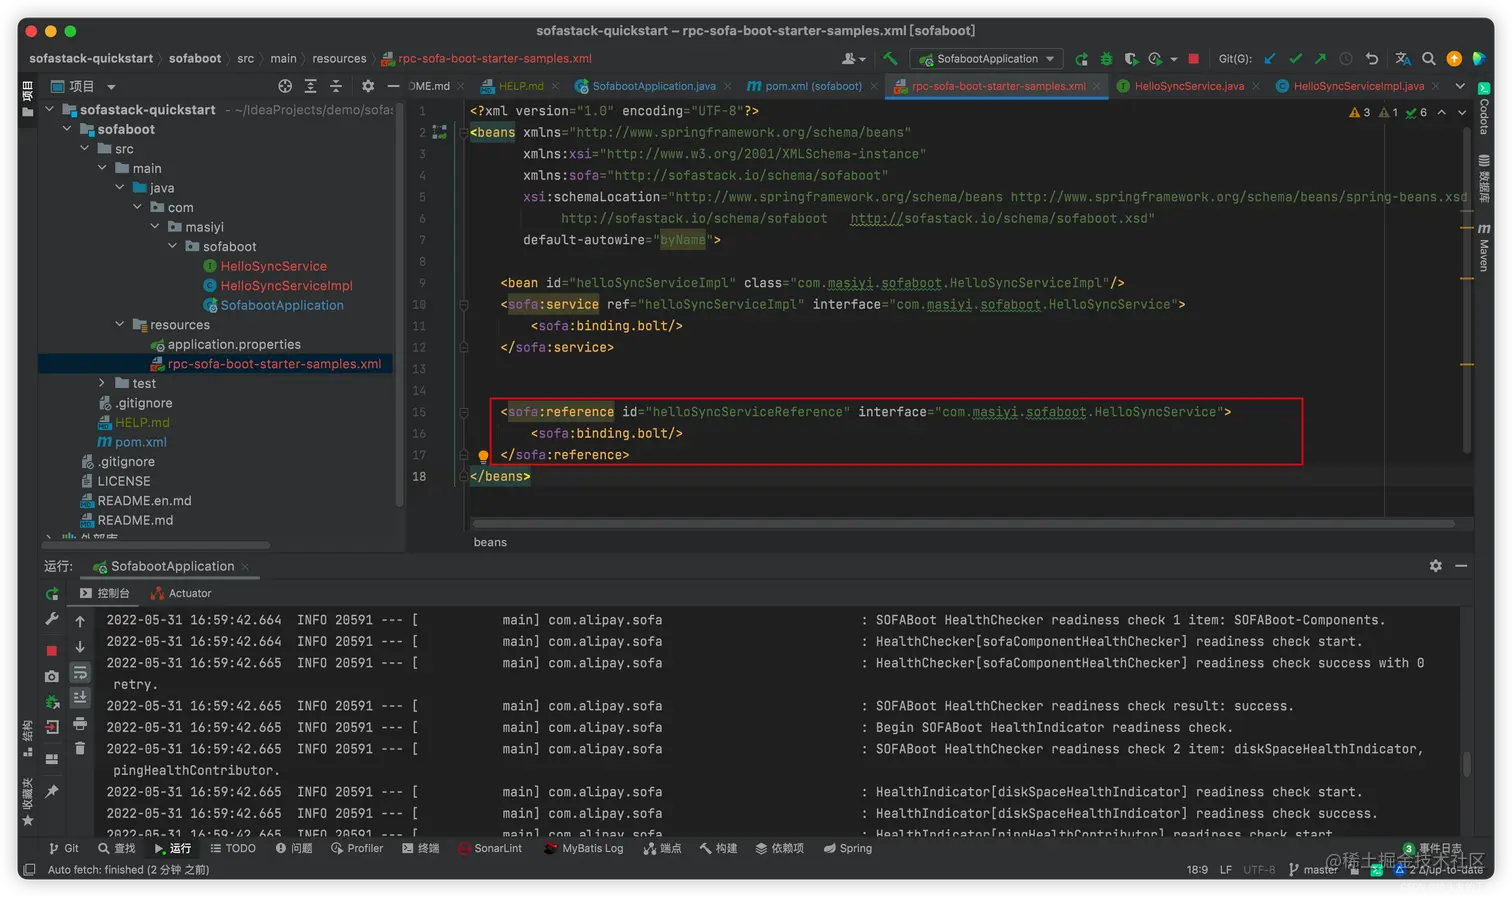Stop the app with the red square in the top toolbar
The image size is (1512, 897).
(1193, 59)
